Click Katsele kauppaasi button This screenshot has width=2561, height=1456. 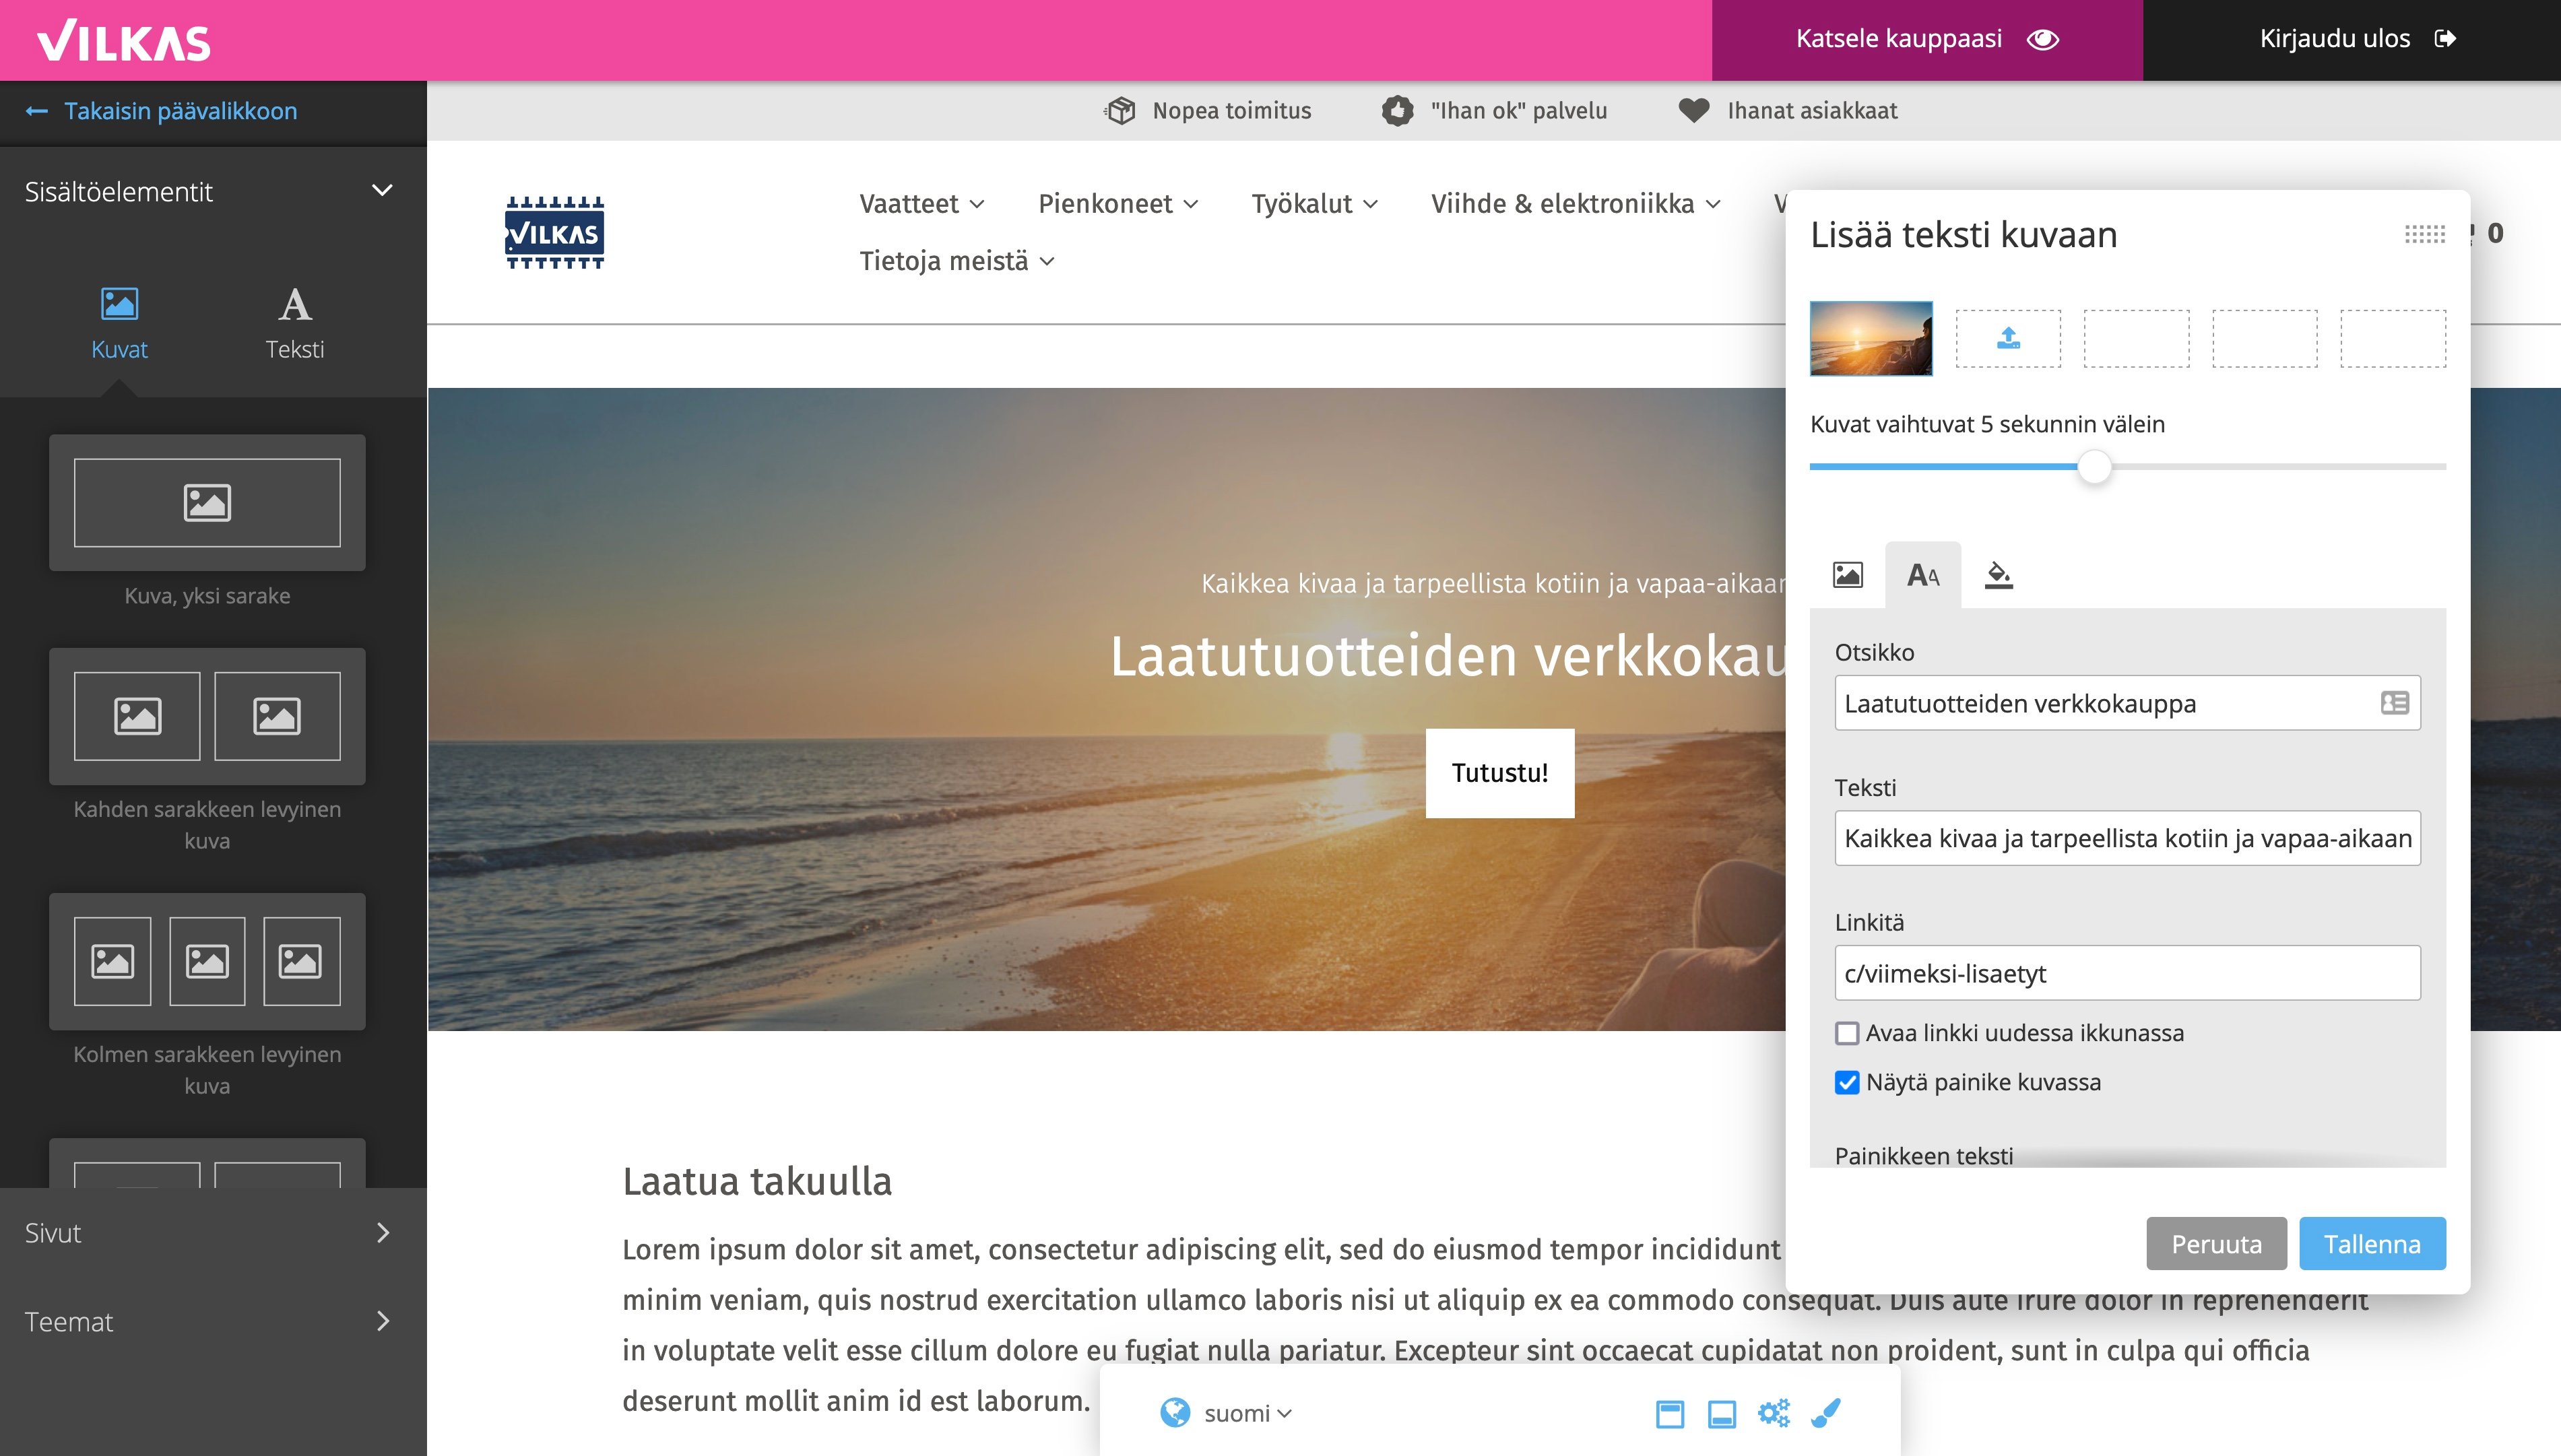pos(1927,40)
